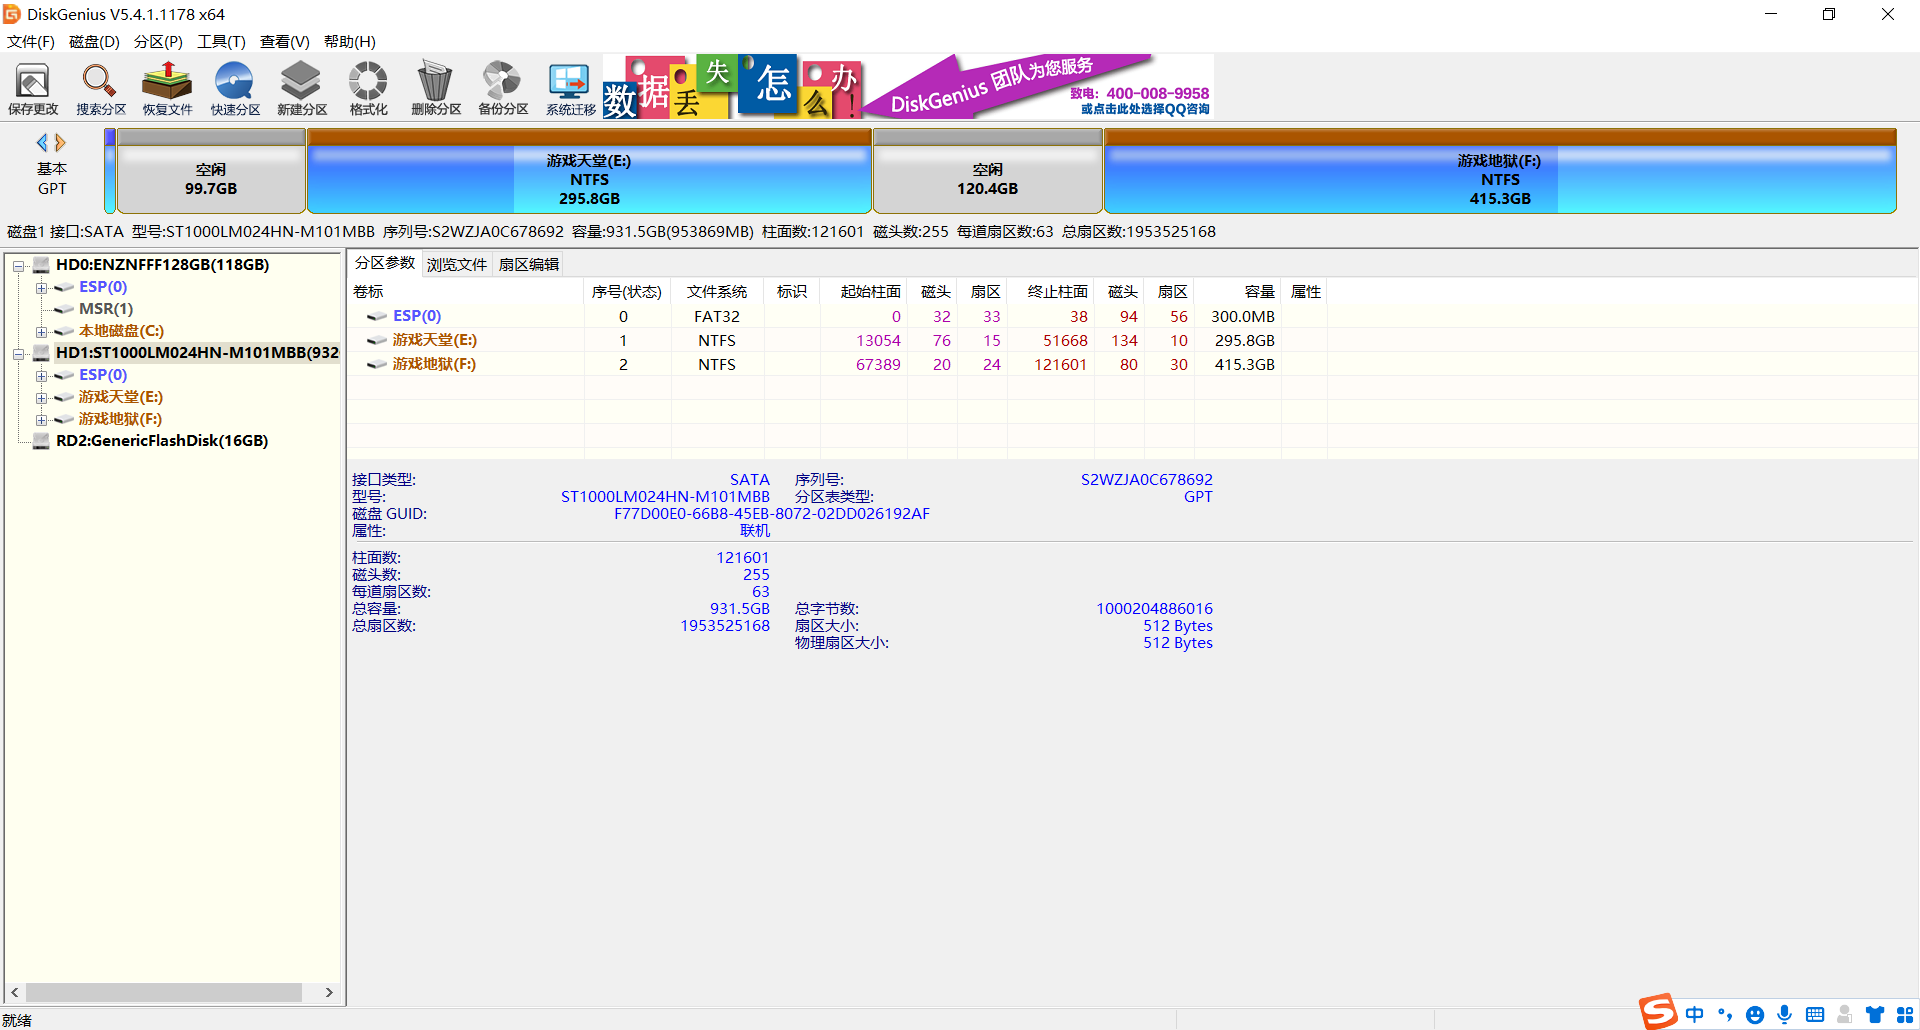Switch to the 浏览文件 tab
The height and width of the screenshot is (1030, 1920).
tap(457, 264)
